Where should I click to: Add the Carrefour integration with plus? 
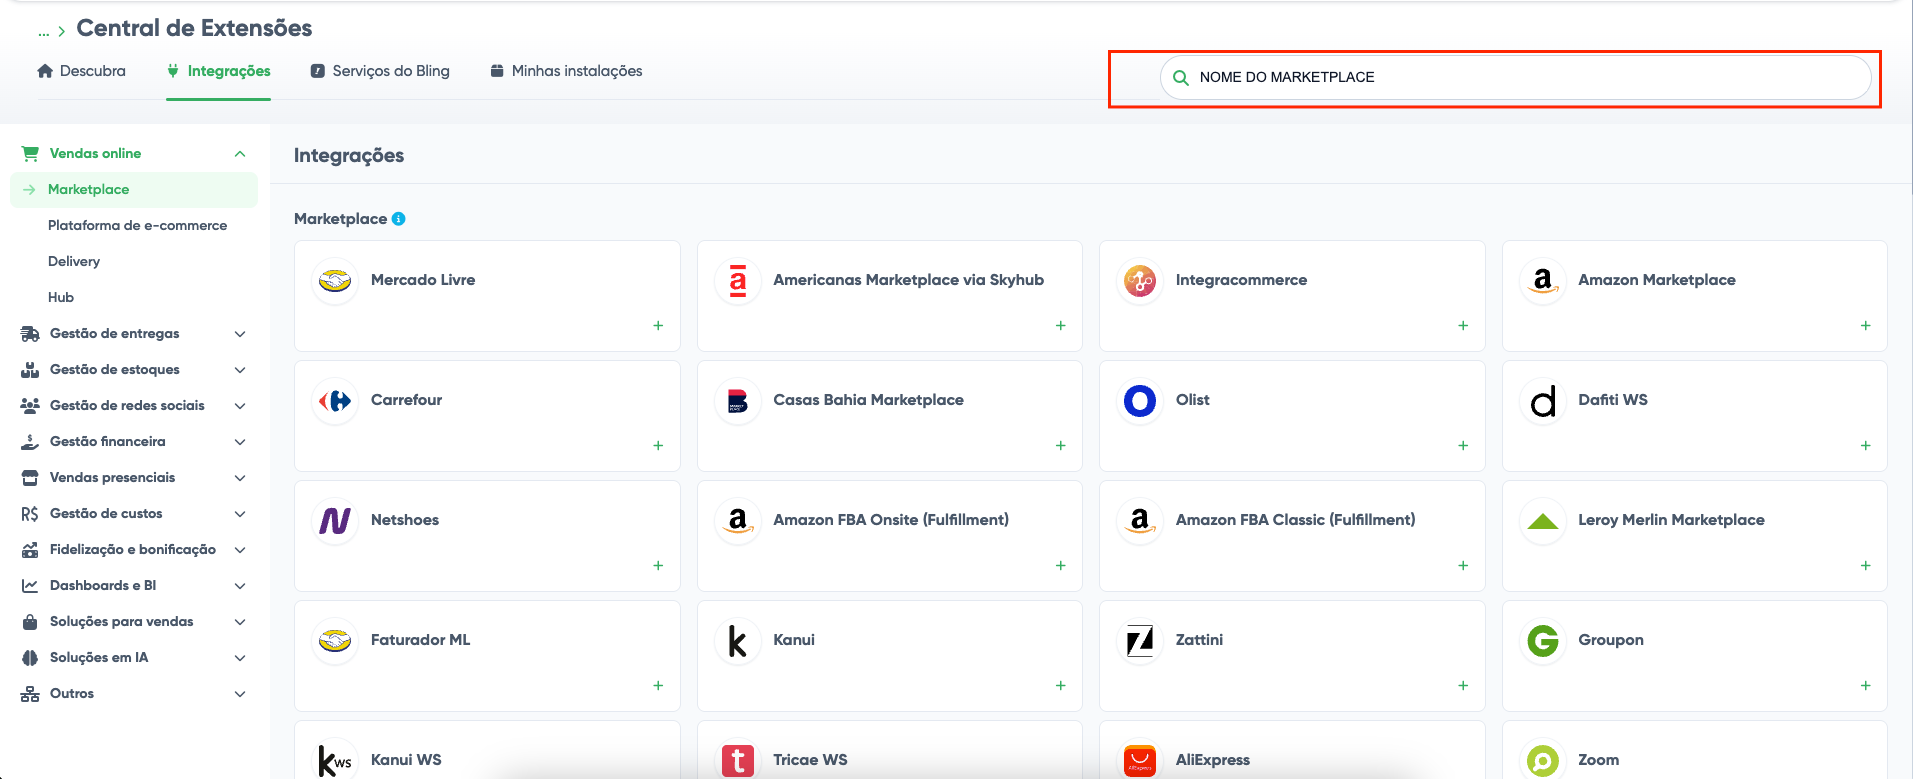point(658,446)
